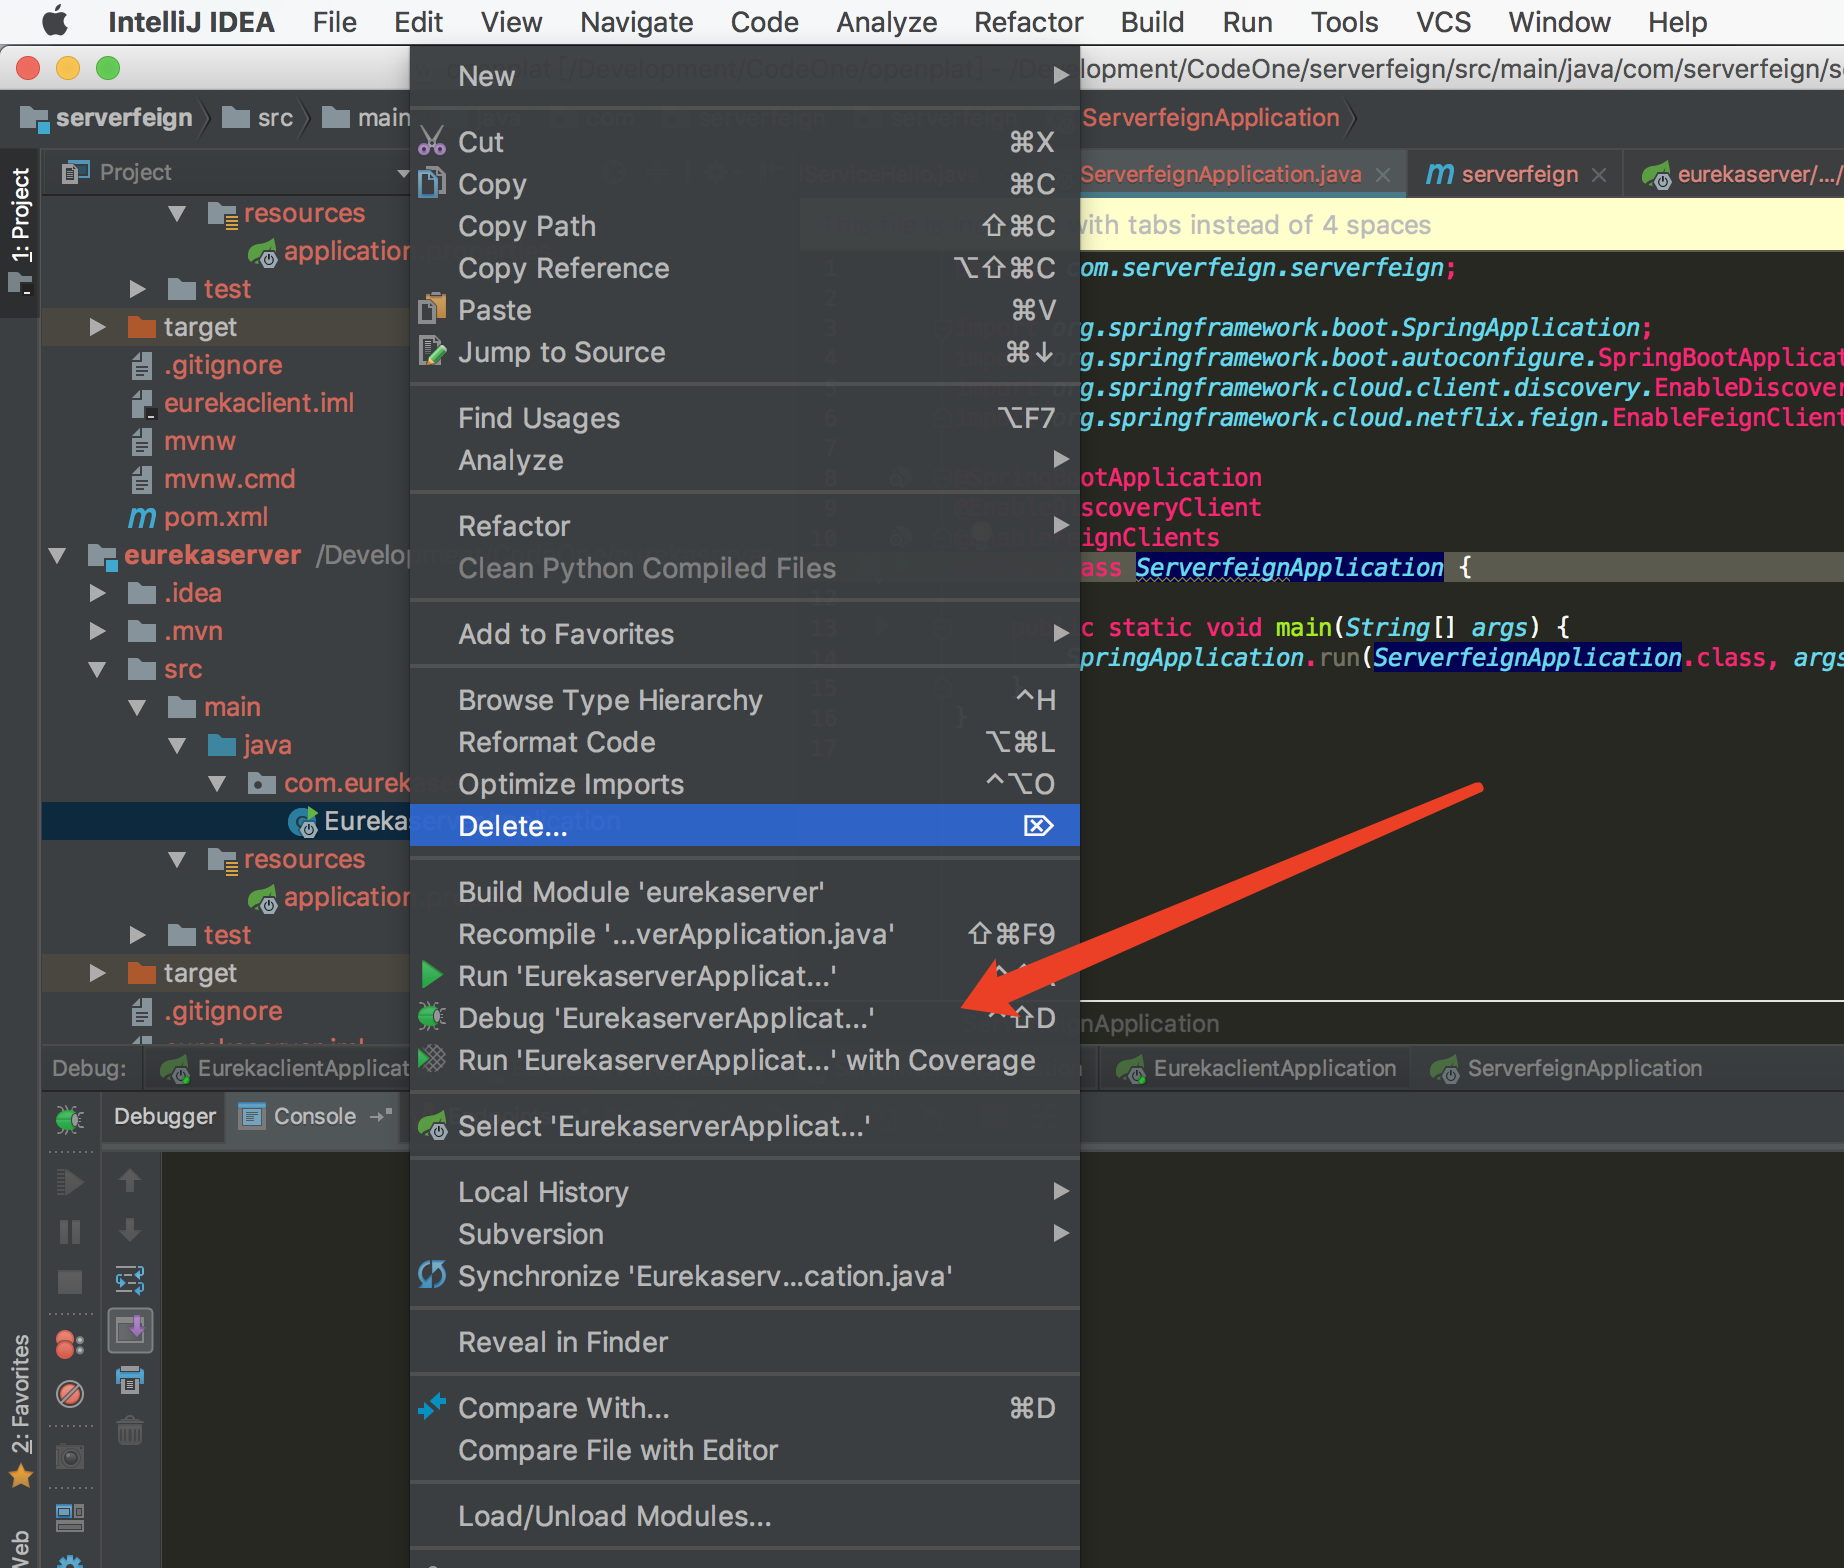The image size is (1844, 1568).
Task: Open View Breakpoints red circles icon
Action: pyautogui.click(x=70, y=1345)
